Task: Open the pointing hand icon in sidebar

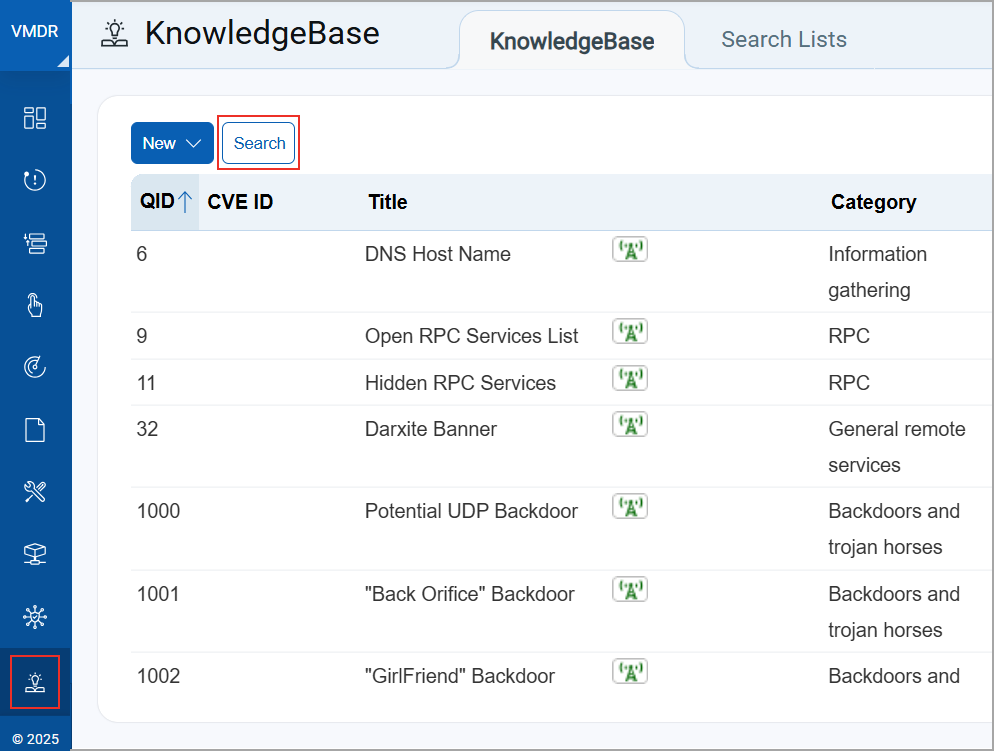Action: click(x=35, y=305)
